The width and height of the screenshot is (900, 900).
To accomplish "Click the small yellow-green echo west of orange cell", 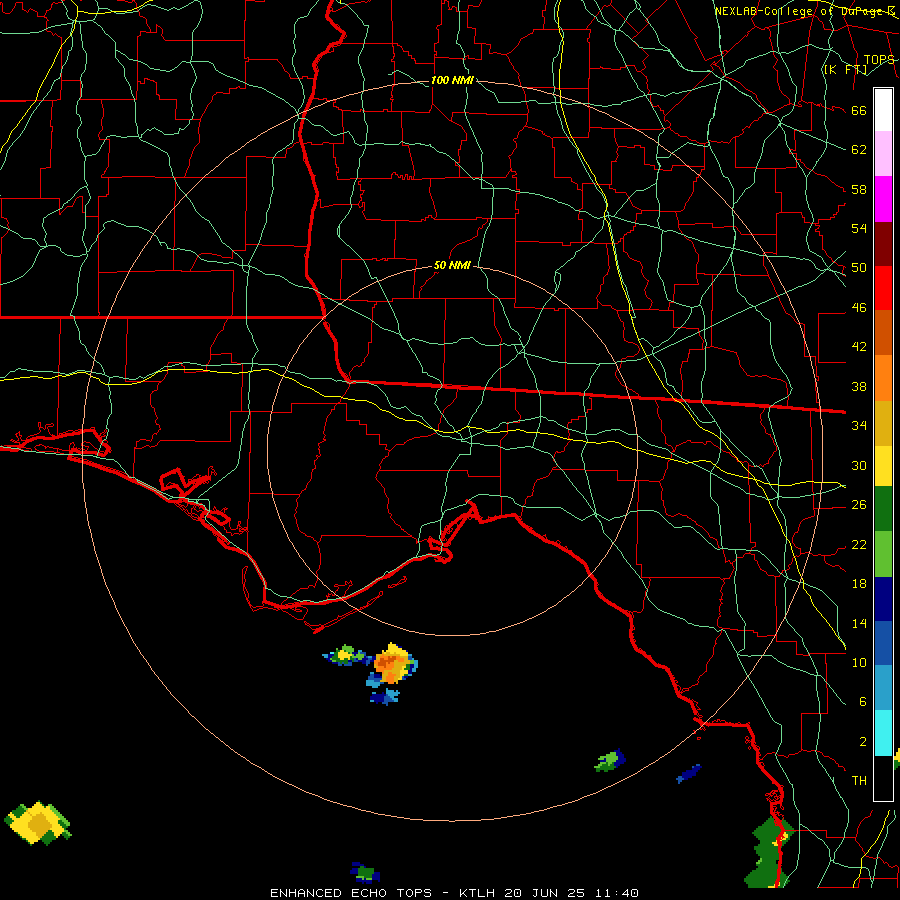I will pos(345,655).
